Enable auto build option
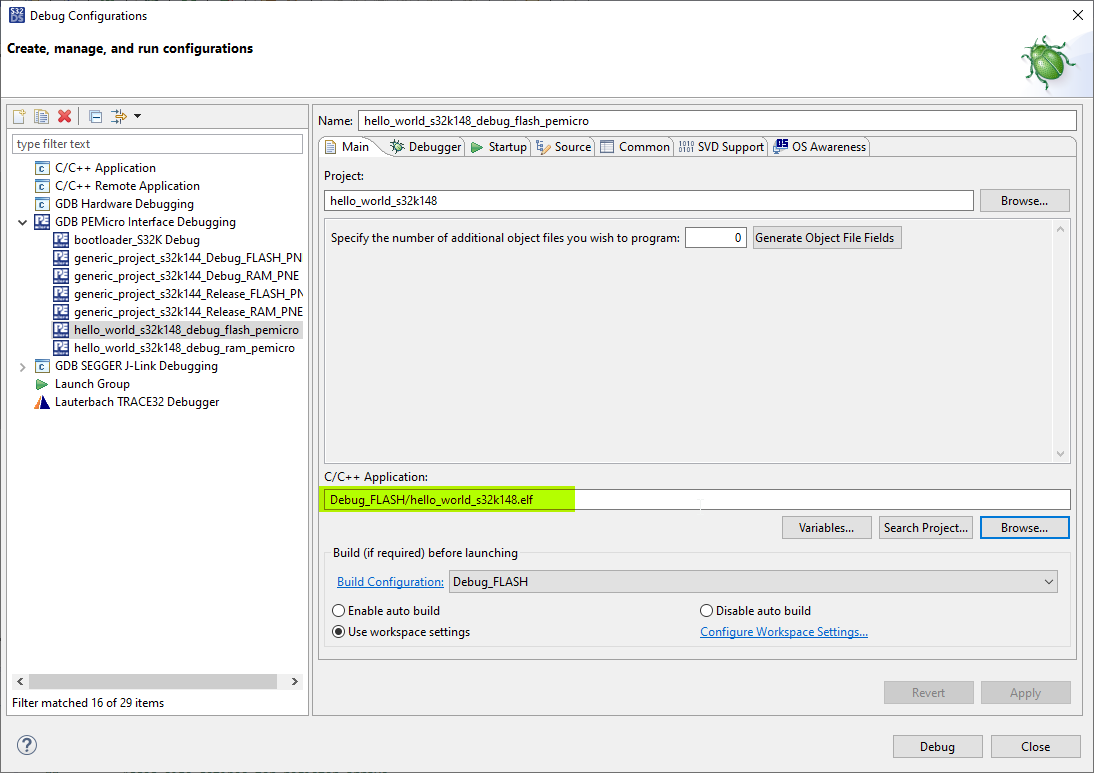The width and height of the screenshot is (1094, 773). tap(338, 610)
